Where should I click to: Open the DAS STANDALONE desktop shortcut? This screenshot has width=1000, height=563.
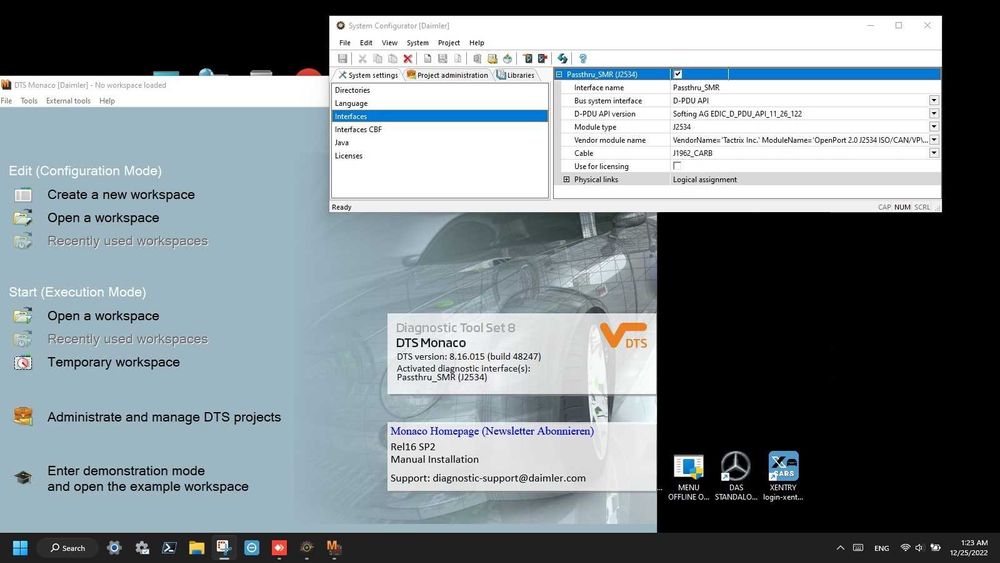735,476
